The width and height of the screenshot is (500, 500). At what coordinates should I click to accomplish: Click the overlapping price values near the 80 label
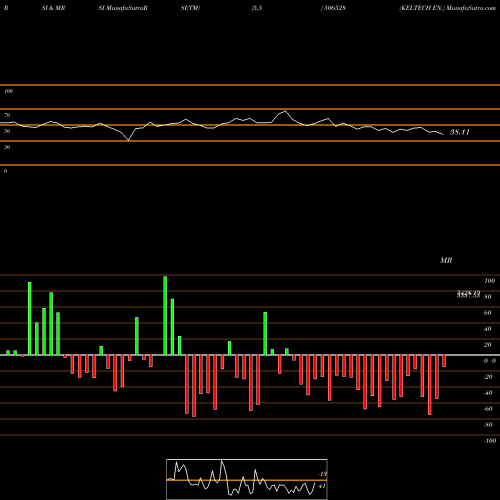468,294
